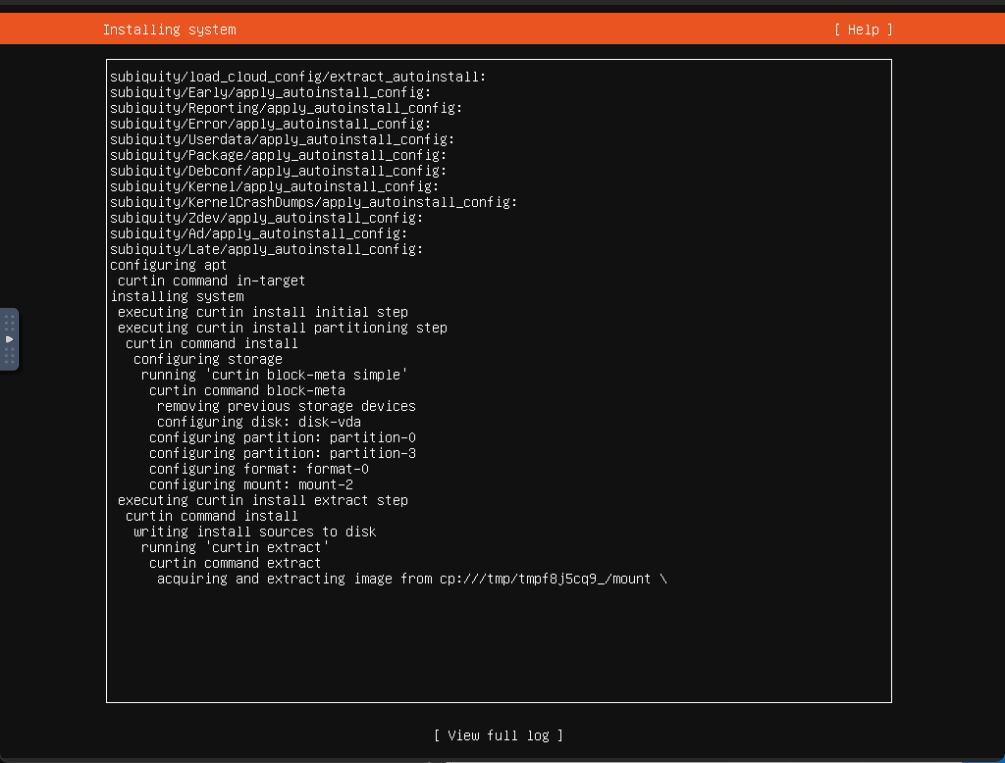Select the load_cloud_config/extract_autoinstall log line
This screenshot has width=1005, height=763.
click(298, 76)
